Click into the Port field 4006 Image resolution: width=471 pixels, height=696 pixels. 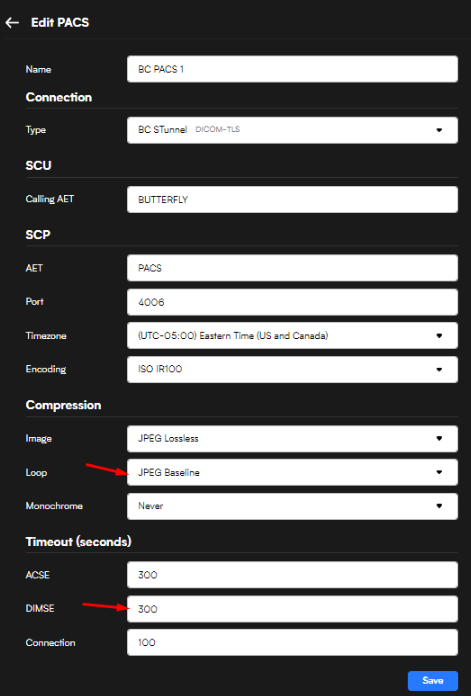(292, 302)
